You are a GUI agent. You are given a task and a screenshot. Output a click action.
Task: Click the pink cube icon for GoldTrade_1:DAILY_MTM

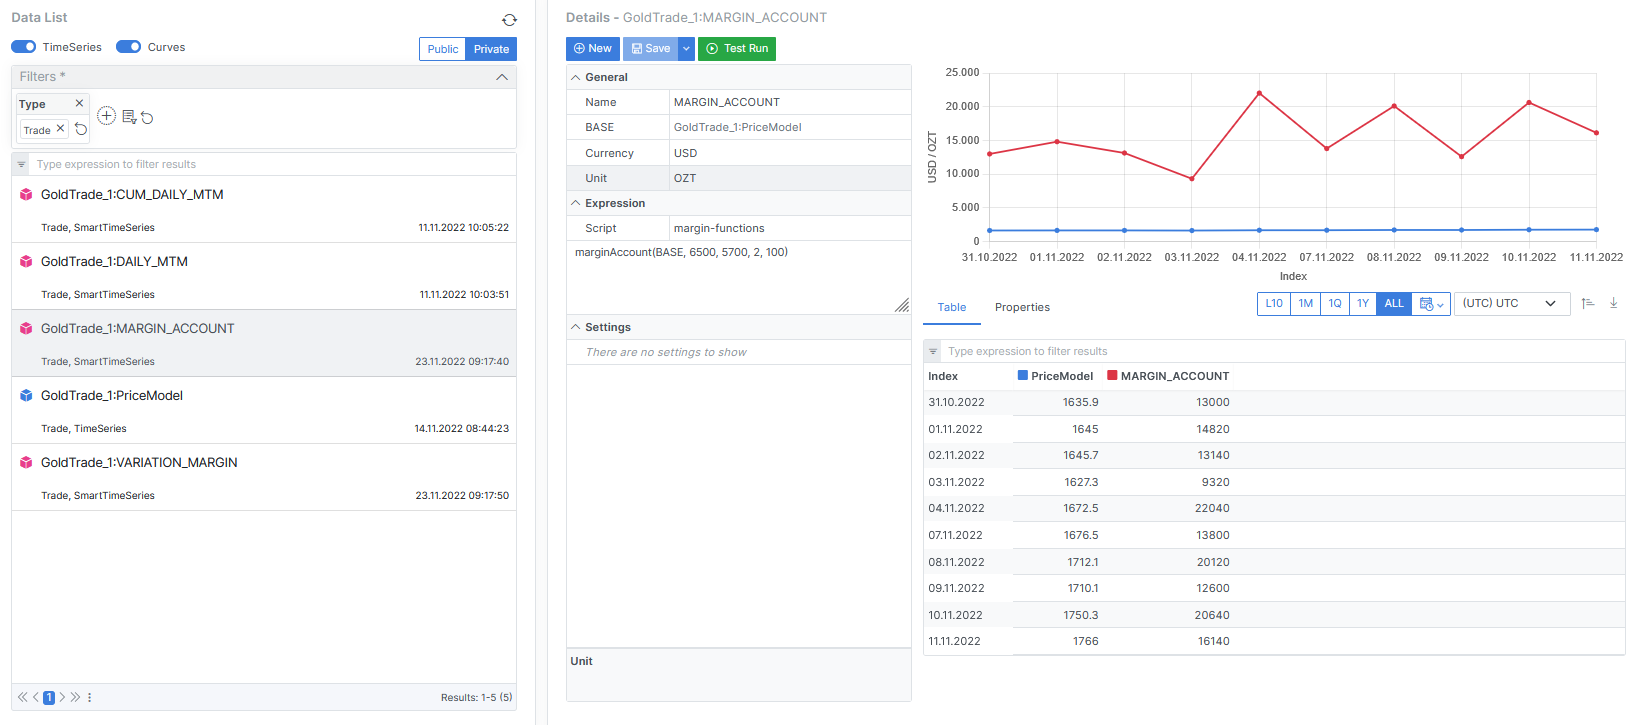[x=26, y=262]
